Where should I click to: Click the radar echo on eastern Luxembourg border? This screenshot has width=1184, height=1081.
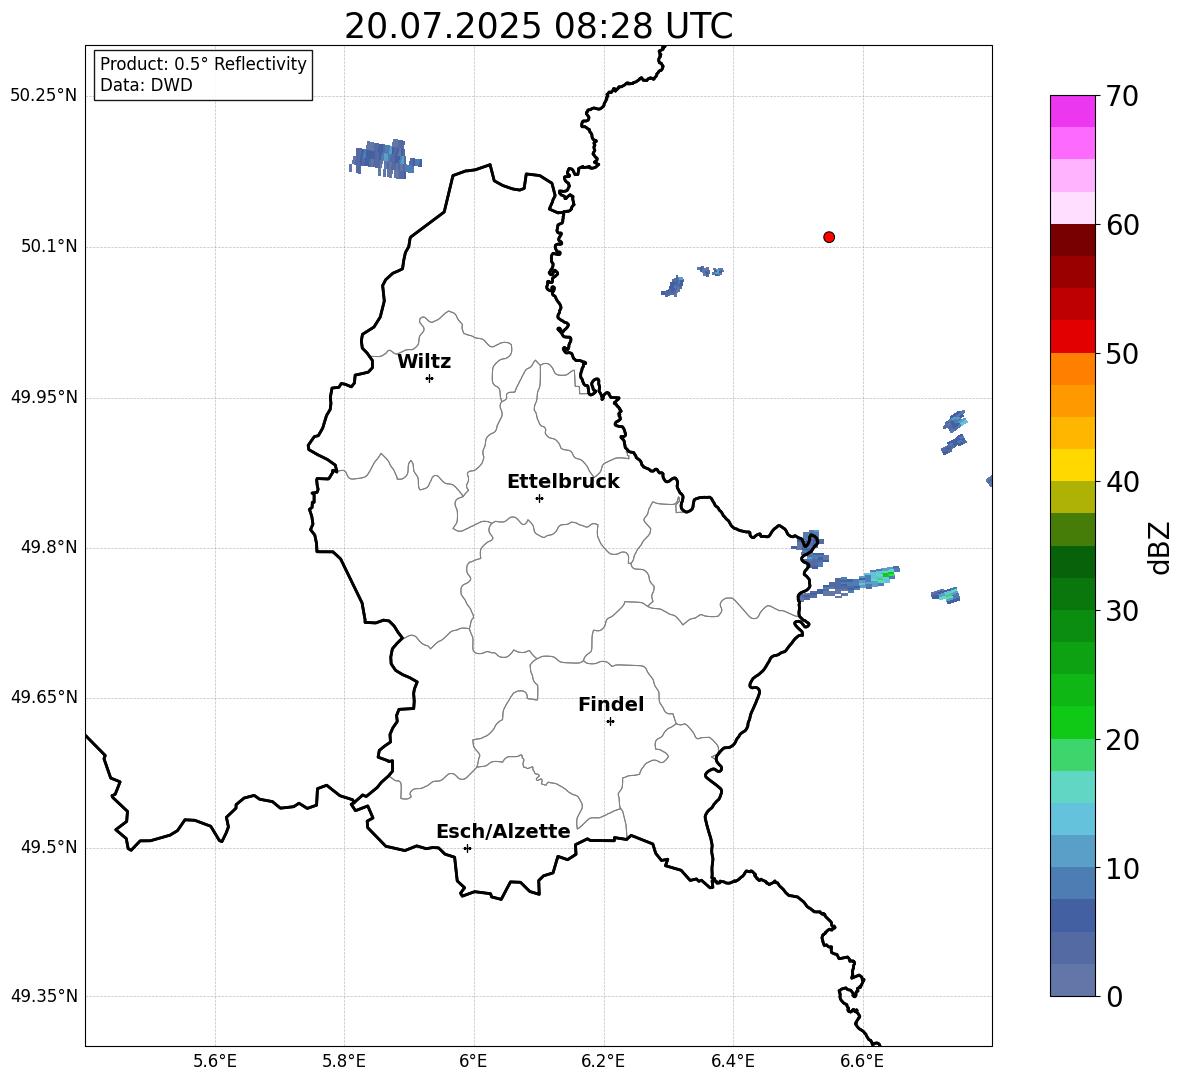(x=811, y=549)
